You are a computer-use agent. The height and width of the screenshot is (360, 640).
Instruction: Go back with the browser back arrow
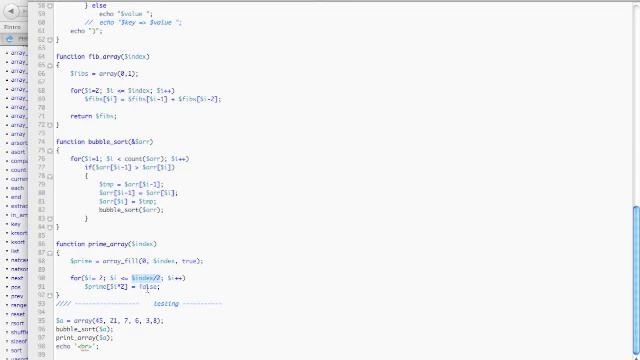[11, 11]
